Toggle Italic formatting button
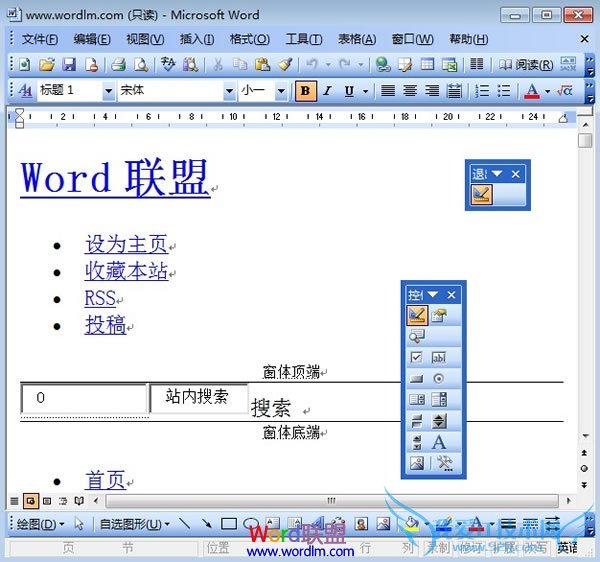 327,91
